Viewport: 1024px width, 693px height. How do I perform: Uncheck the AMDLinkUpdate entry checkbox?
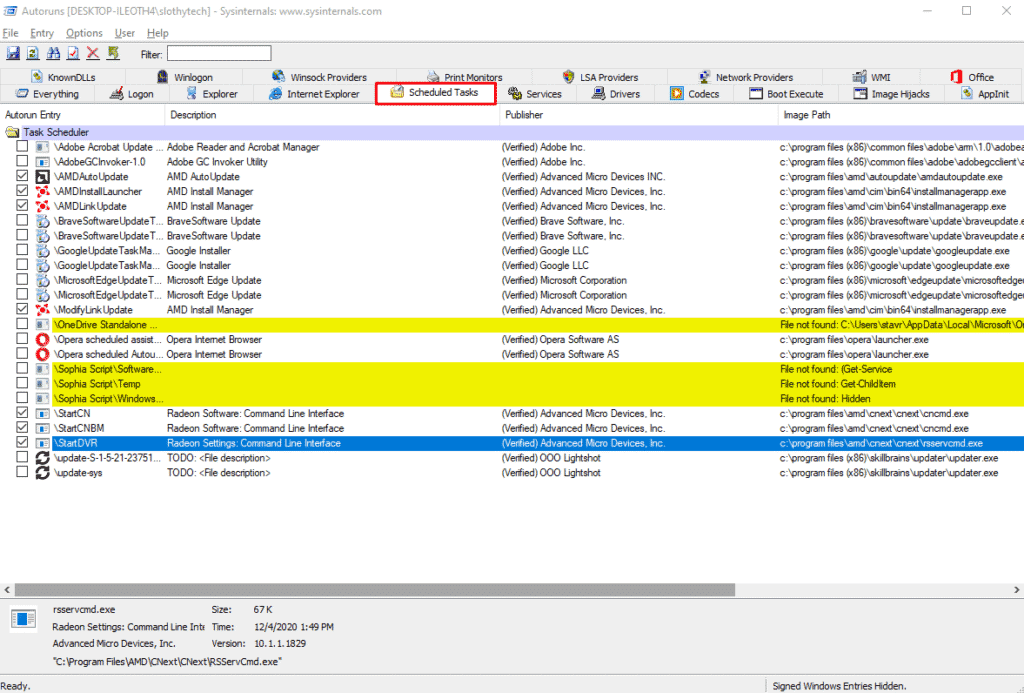tap(22, 206)
